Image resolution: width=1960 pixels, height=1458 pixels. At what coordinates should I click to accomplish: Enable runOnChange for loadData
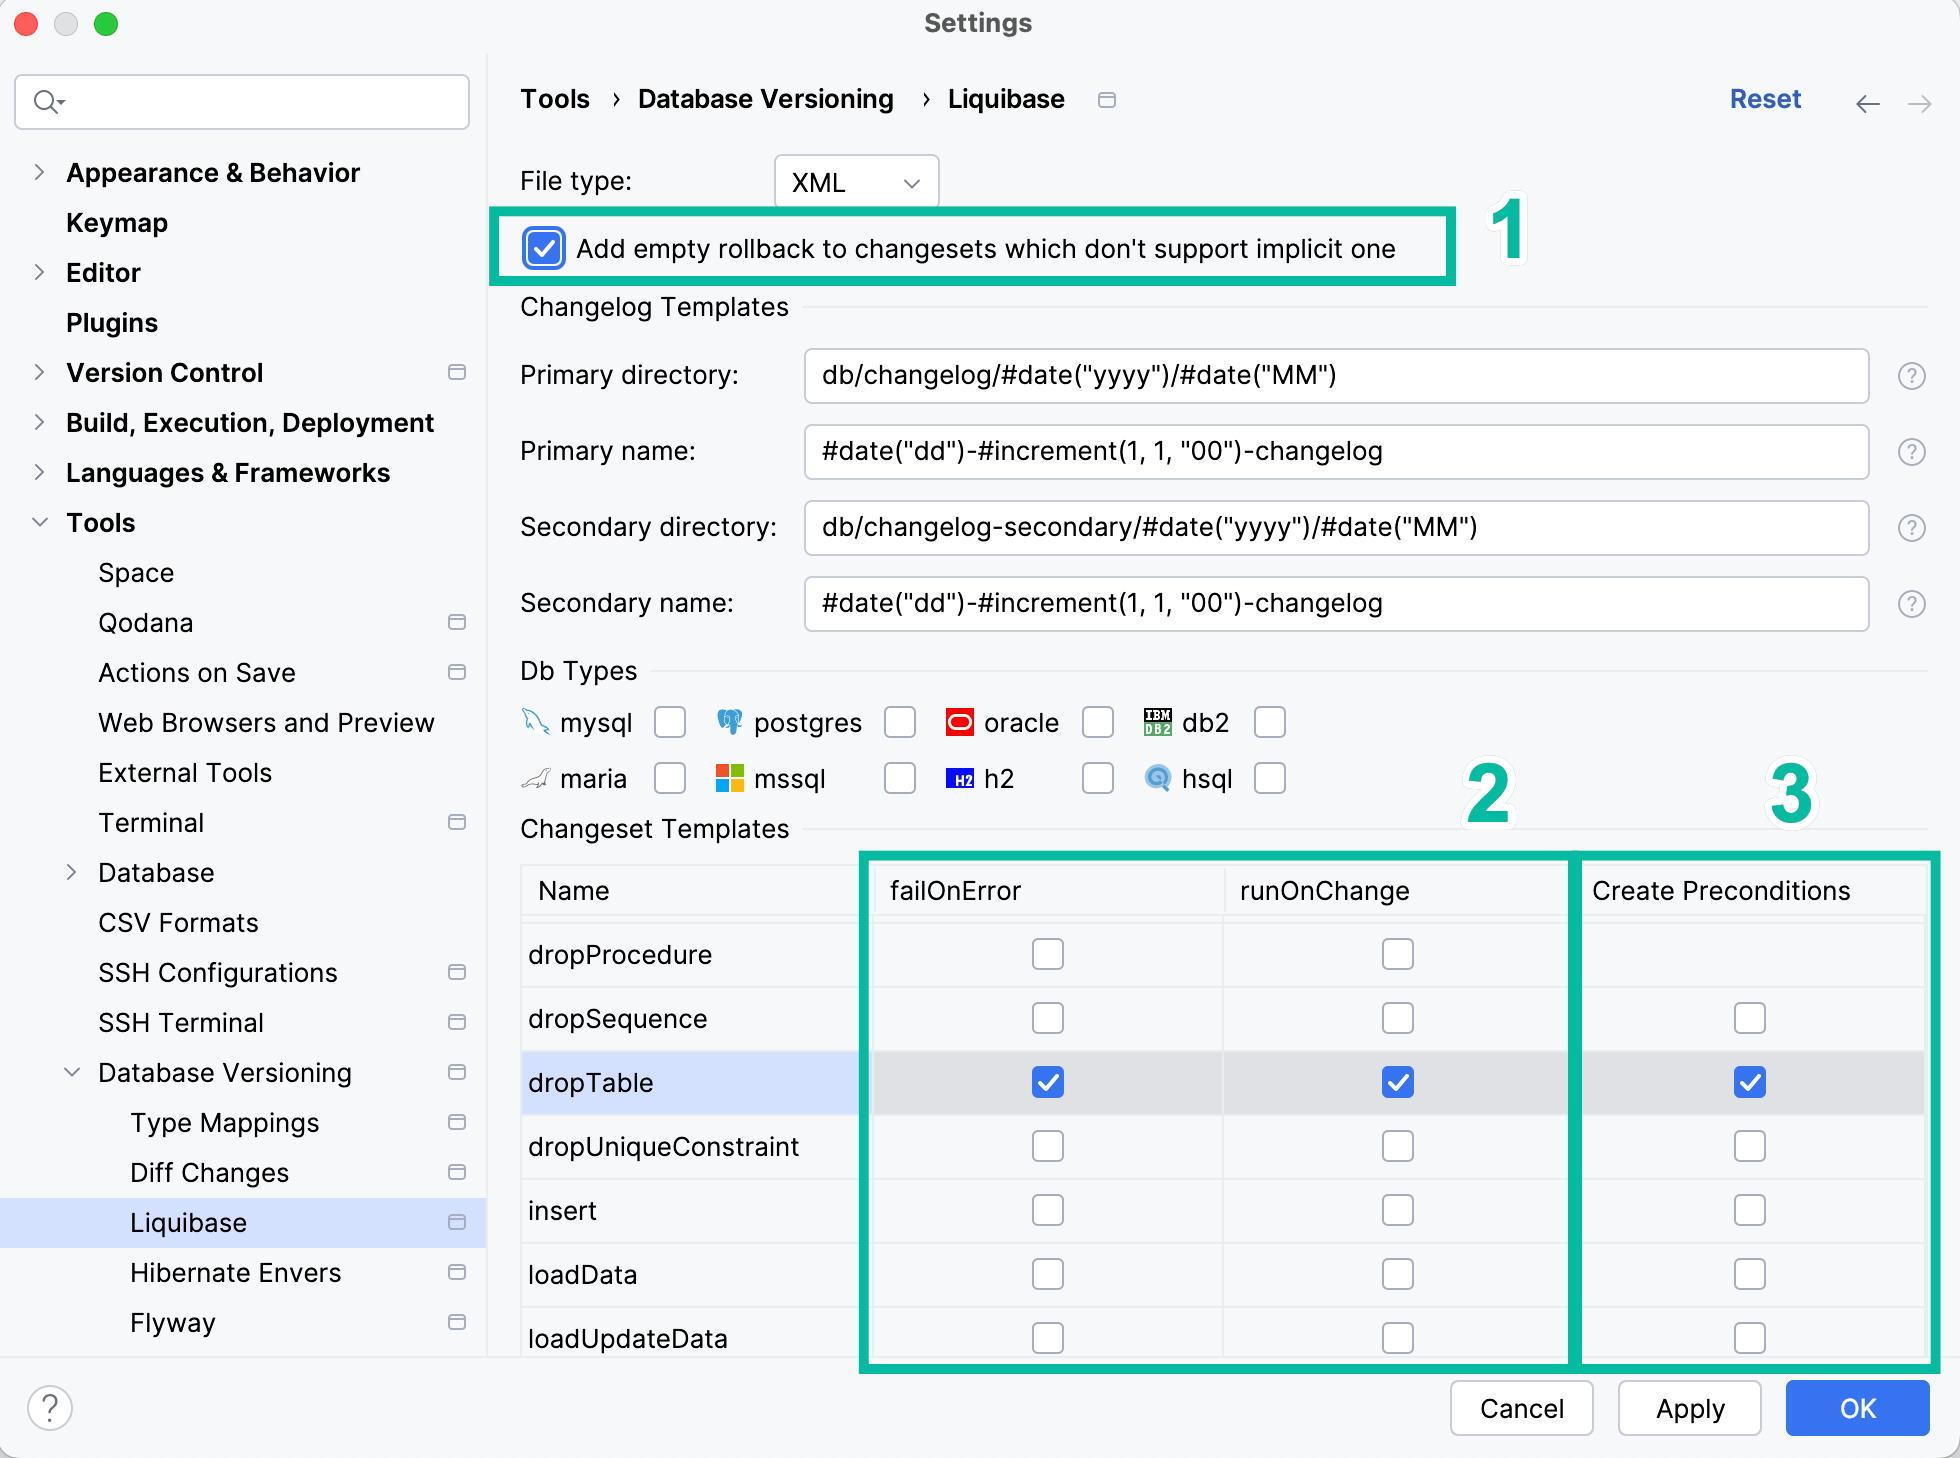1397,1274
